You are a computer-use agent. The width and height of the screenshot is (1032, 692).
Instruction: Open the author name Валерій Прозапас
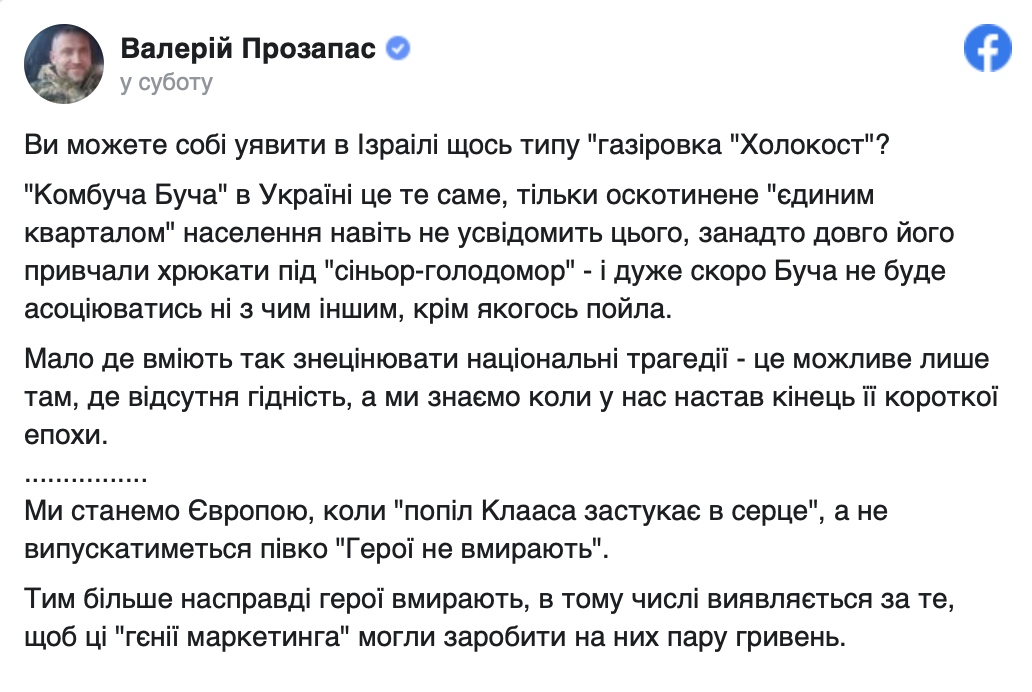click(x=247, y=48)
